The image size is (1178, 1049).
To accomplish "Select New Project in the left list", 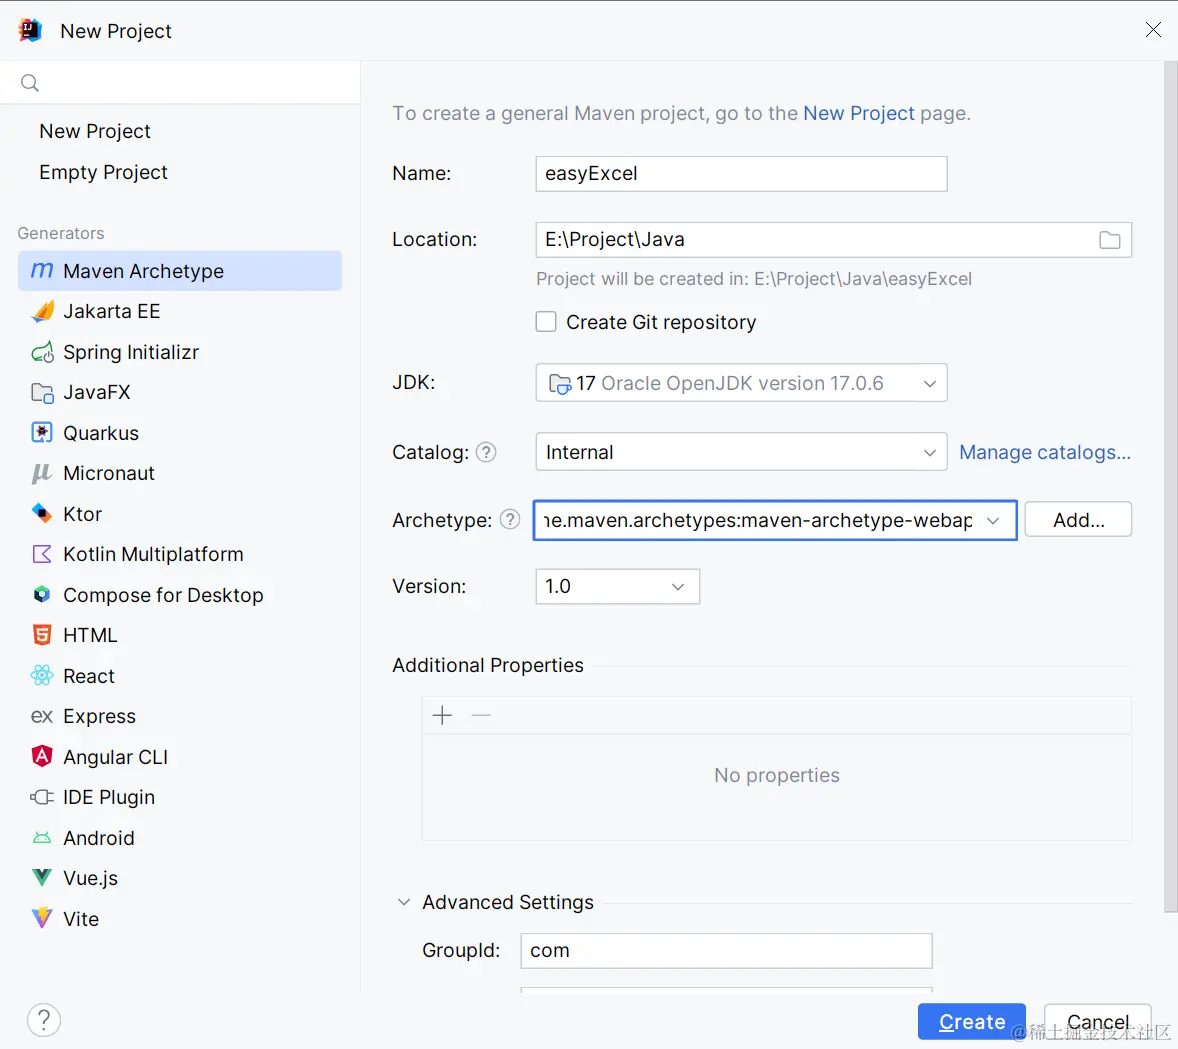I will click(95, 132).
